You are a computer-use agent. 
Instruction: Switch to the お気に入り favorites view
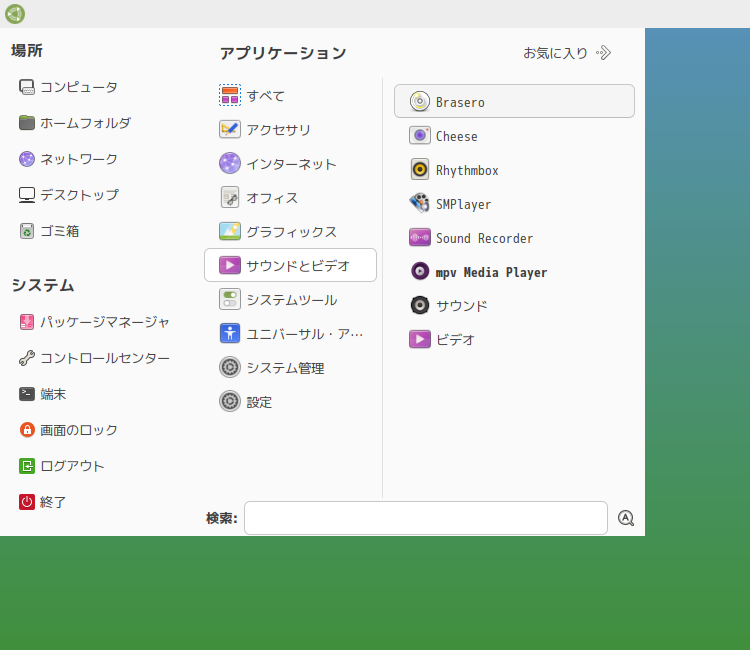(567, 53)
